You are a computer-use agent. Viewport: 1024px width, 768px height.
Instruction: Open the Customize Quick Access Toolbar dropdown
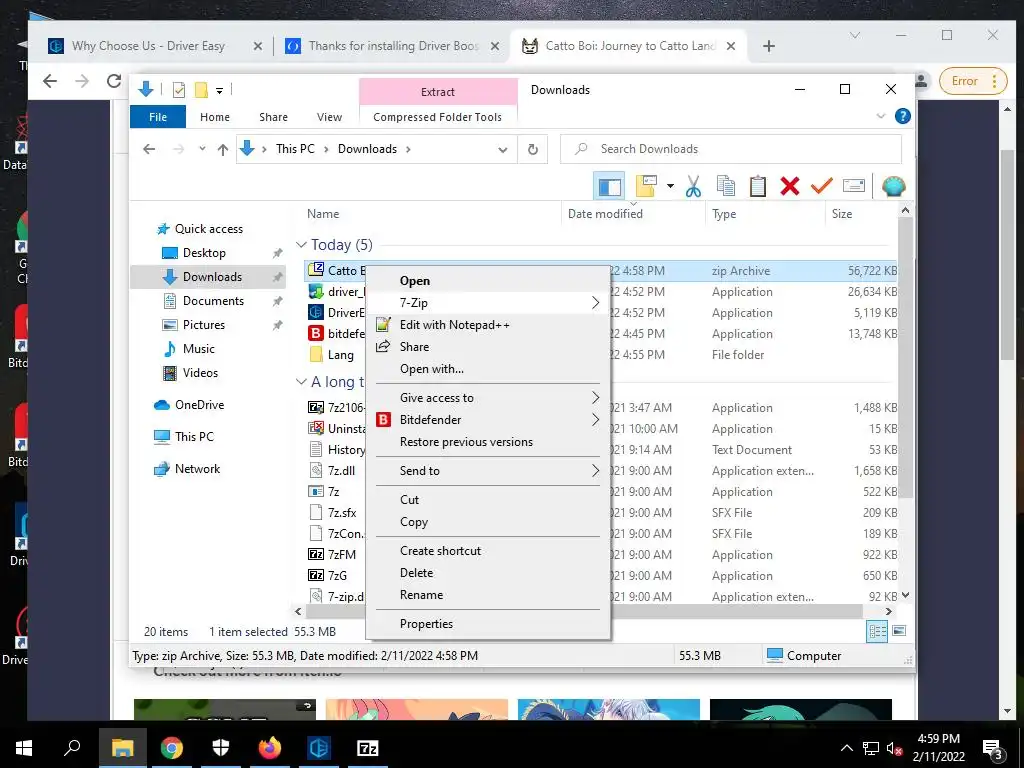[x=219, y=91]
